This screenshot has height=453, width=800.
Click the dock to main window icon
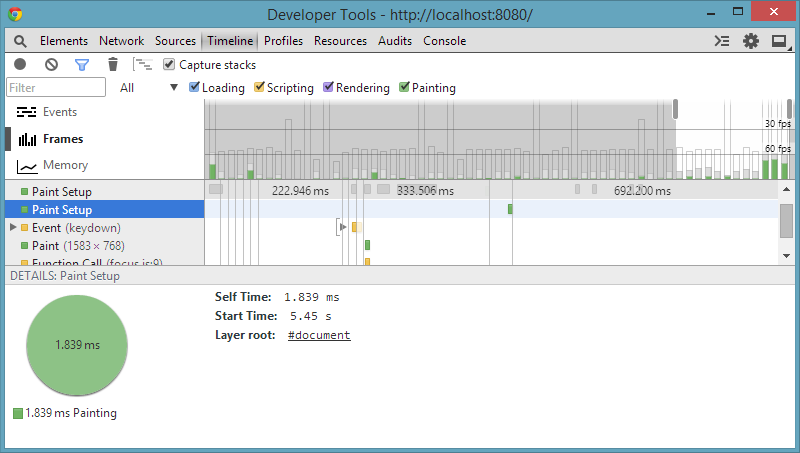pos(779,41)
